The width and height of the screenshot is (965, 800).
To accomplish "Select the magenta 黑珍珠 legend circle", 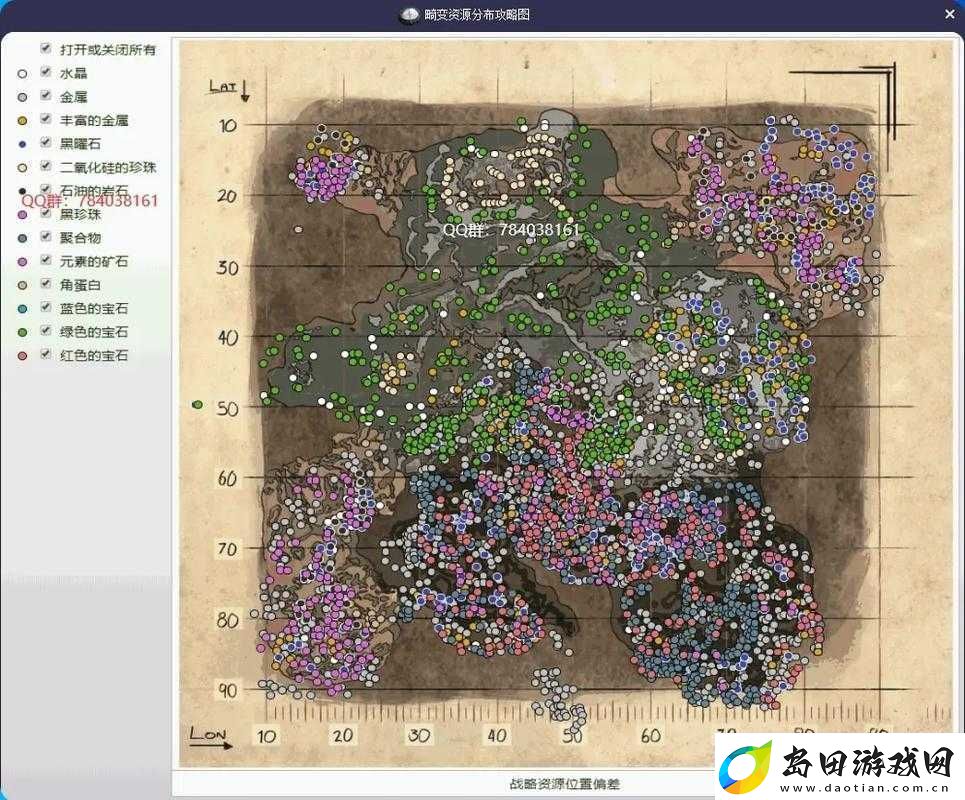I will [x=23, y=215].
